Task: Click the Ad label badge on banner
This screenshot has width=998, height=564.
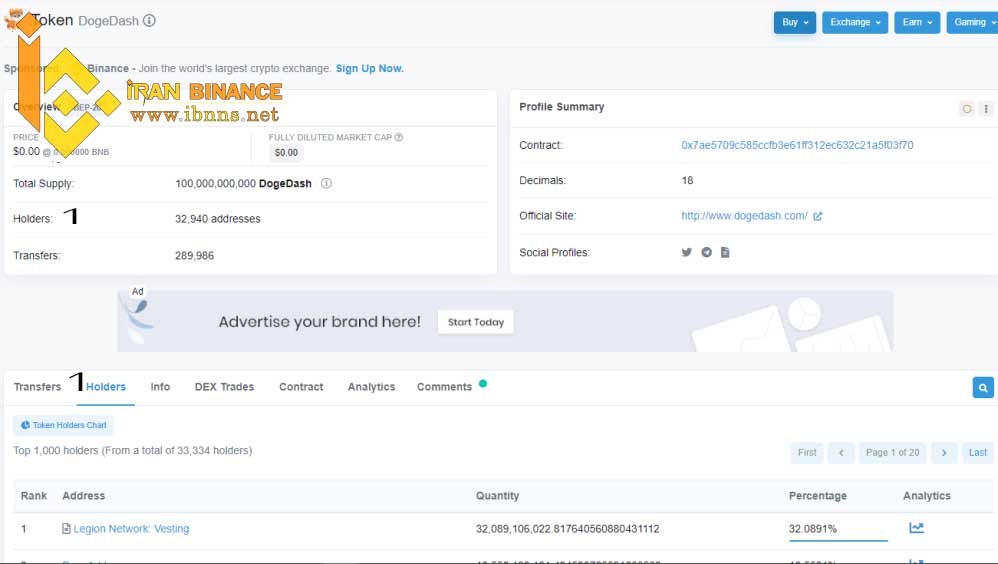Action: [x=137, y=292]
